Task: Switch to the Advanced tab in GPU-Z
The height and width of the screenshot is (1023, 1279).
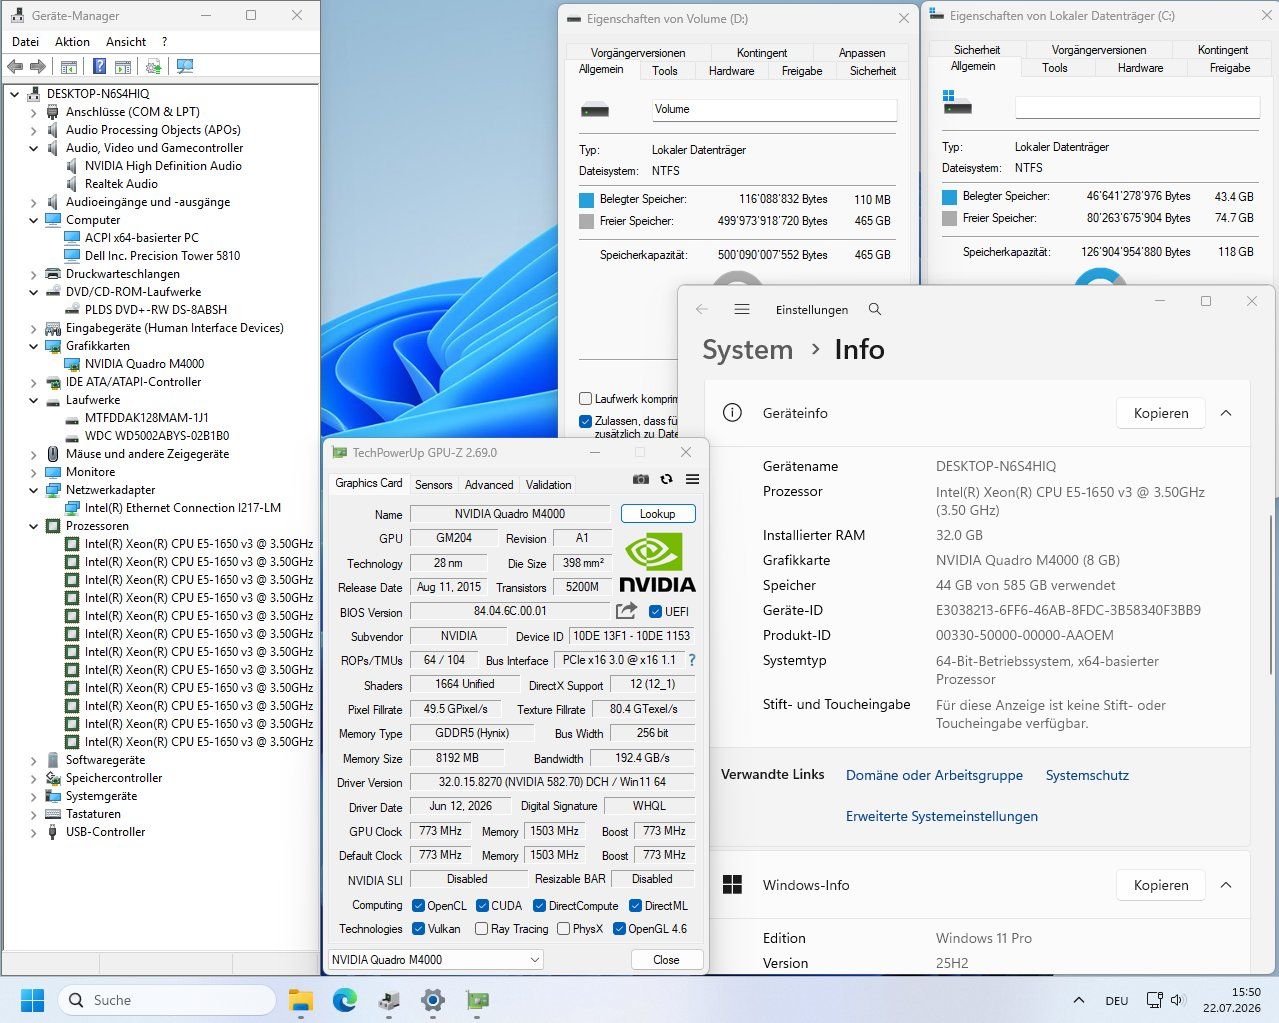Action: click(x=489, y=484)
